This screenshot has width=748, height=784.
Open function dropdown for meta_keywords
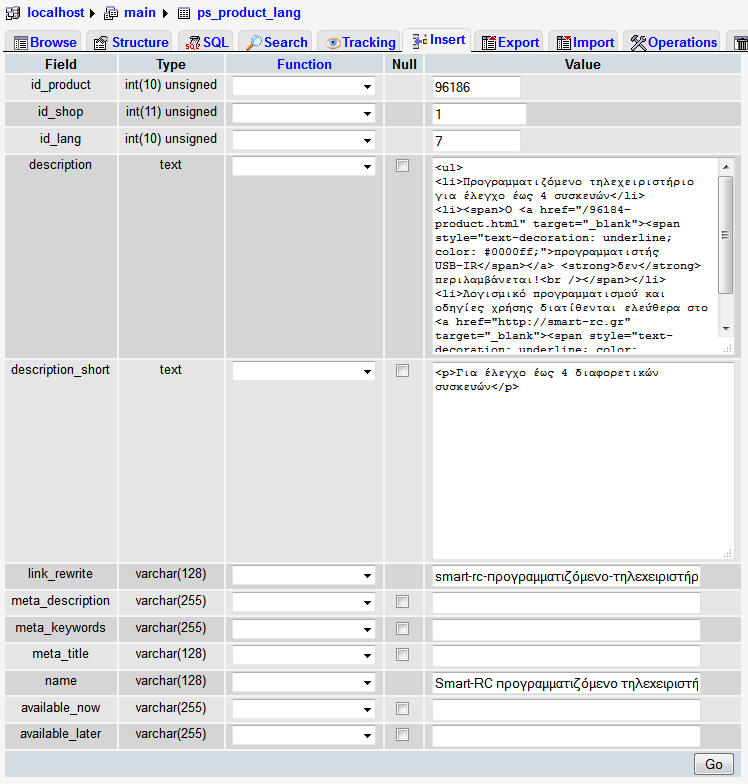304,630
